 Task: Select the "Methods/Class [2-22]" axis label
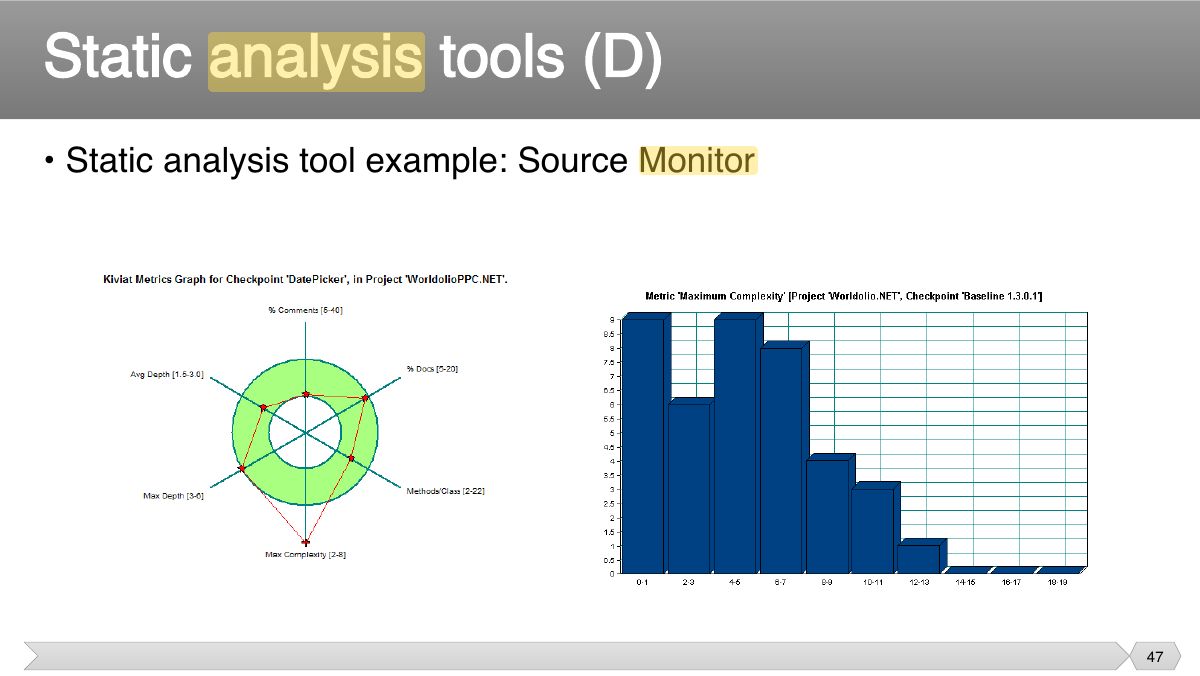[x=445, y=491]
